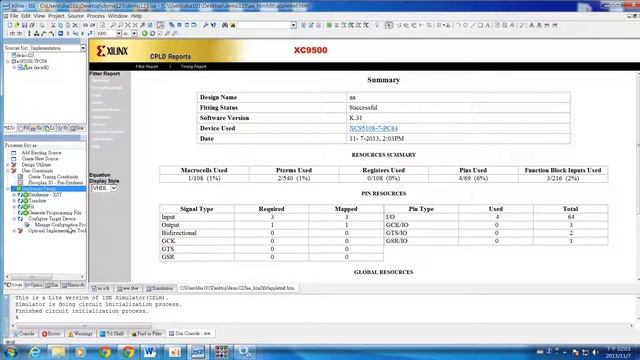Viewport: 640px width, 360px height.
Task: Click the wrench toolbar icon
Action: tap(206, 25)
